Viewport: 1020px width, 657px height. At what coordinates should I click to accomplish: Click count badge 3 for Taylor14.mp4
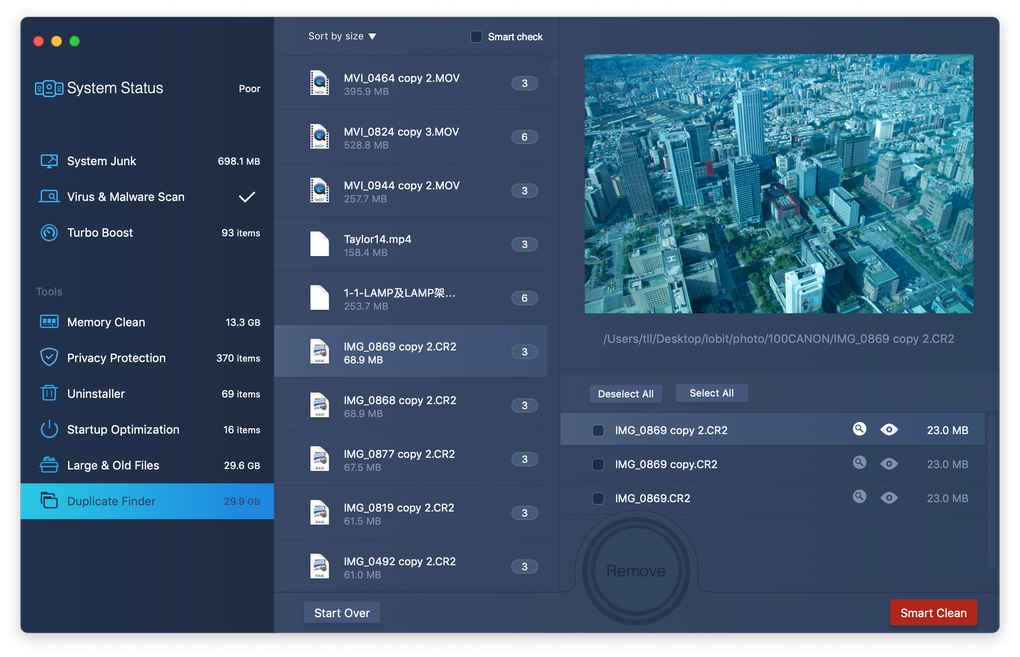524,244
